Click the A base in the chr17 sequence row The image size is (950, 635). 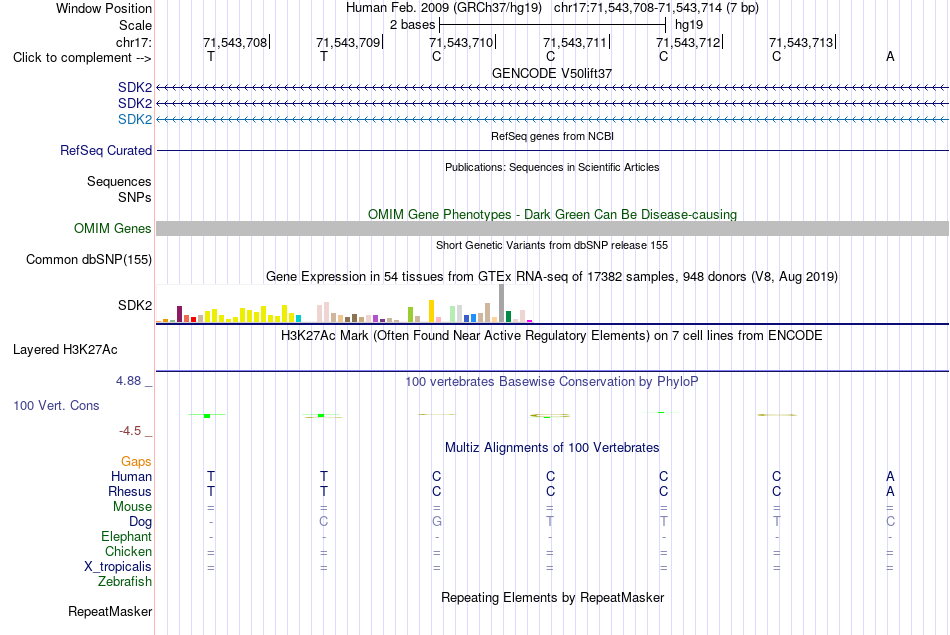[x=890, y=56]
